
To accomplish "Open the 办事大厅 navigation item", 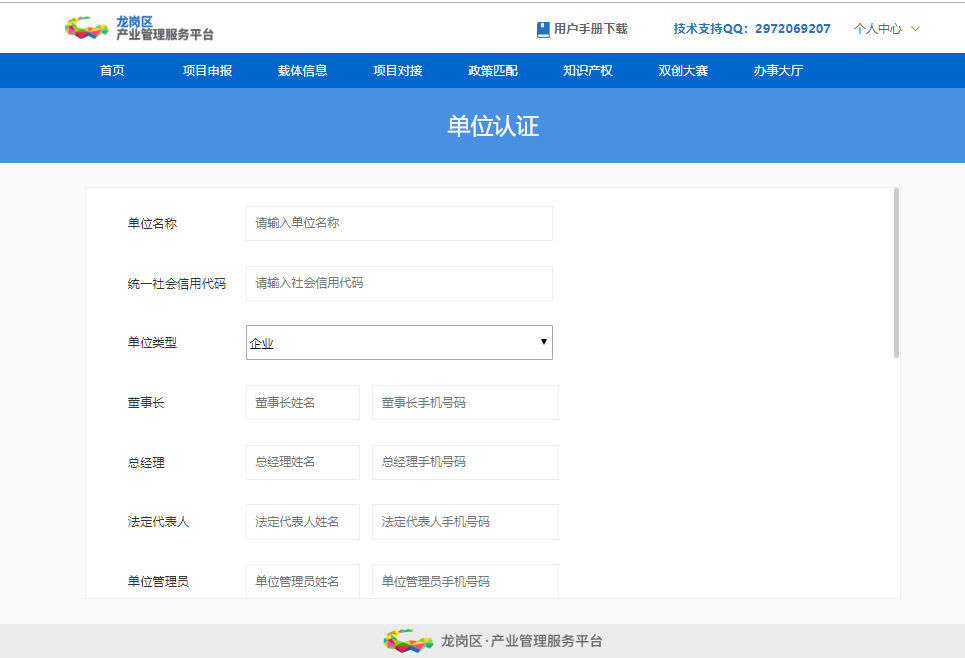I will tap(778, 71).
